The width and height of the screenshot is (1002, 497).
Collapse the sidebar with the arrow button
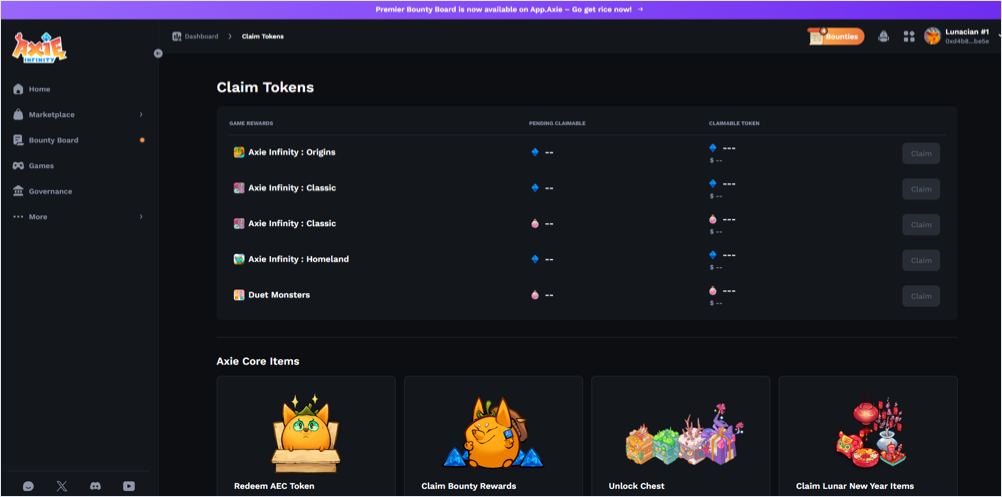[158, 54]
